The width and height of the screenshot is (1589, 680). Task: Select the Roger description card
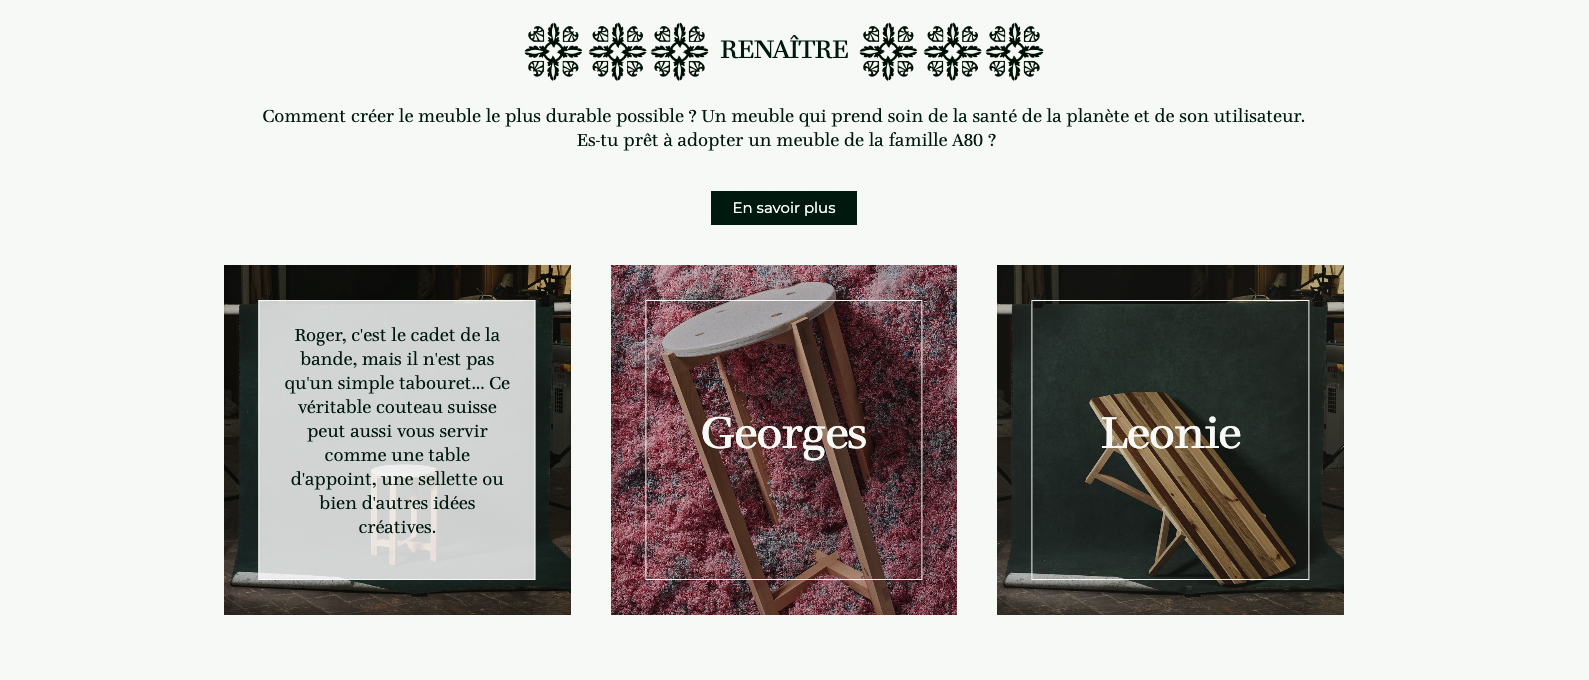[397, 440]
